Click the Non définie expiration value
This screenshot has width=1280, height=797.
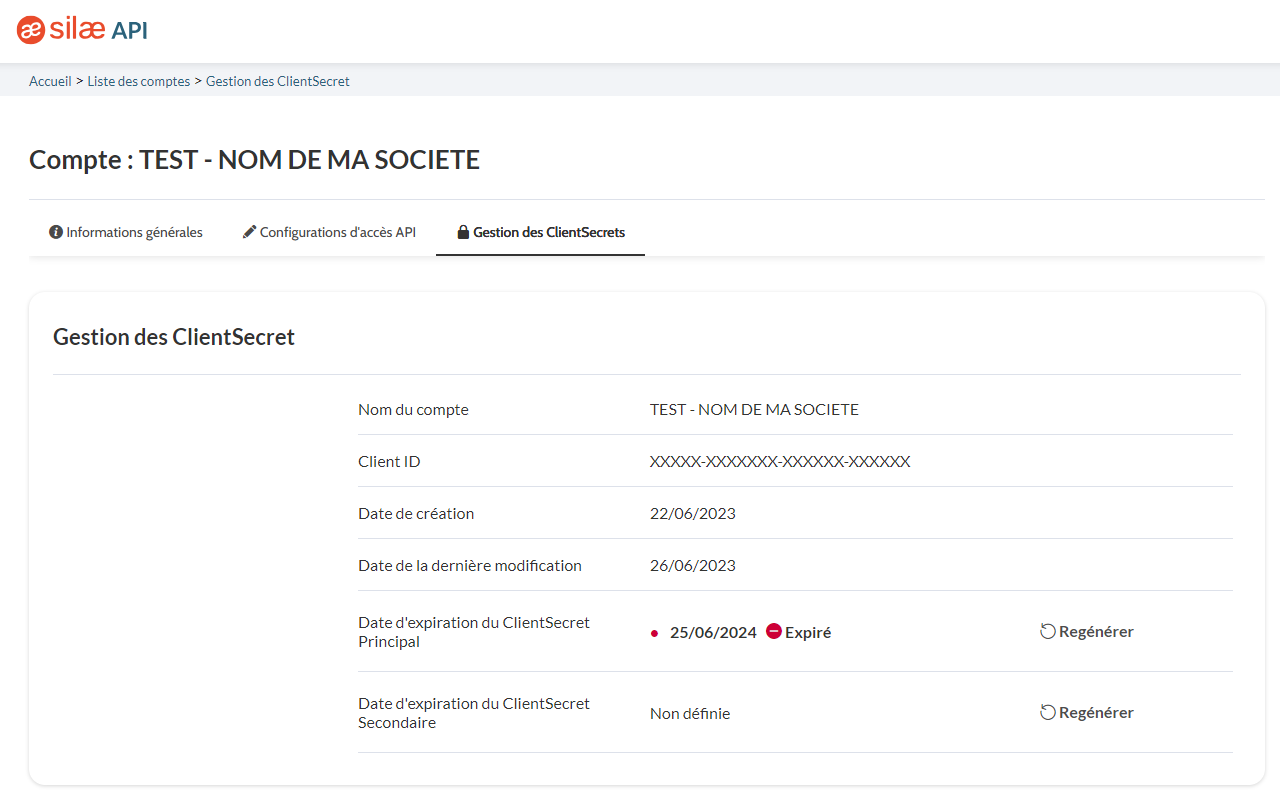[x=690, y=713]
